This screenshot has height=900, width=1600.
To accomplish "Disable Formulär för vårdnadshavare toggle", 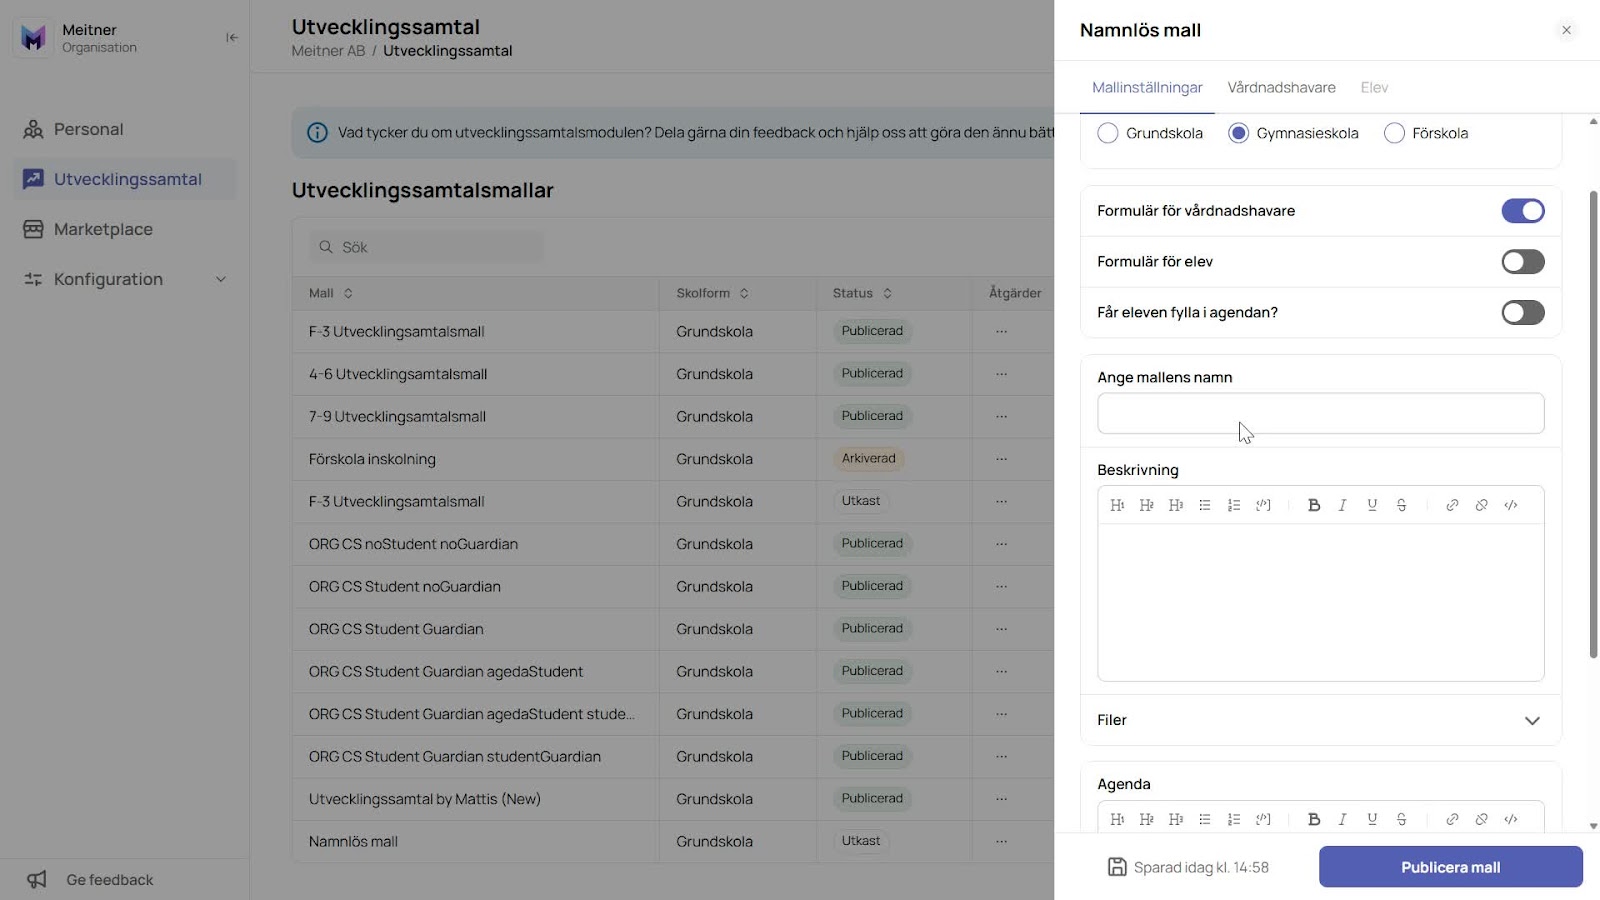I will [1523, 211].
